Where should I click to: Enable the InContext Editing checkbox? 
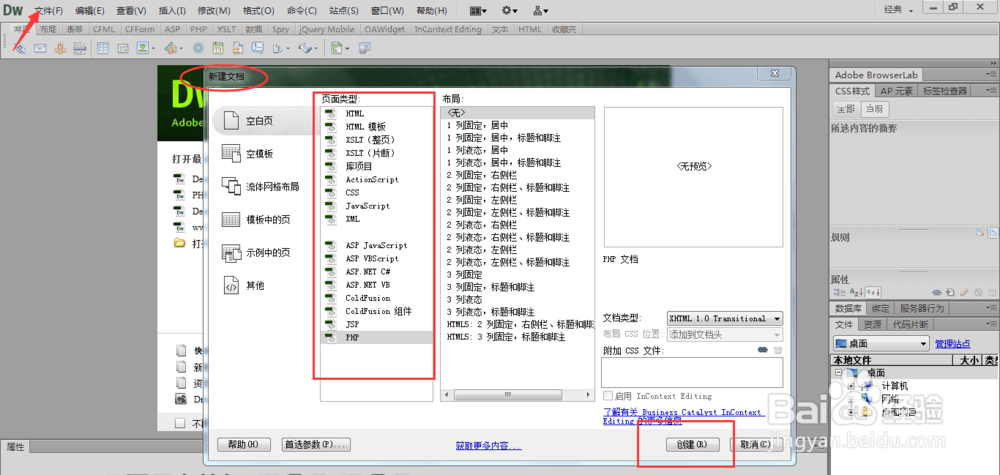pyautogui.click(x=608, y=395)
